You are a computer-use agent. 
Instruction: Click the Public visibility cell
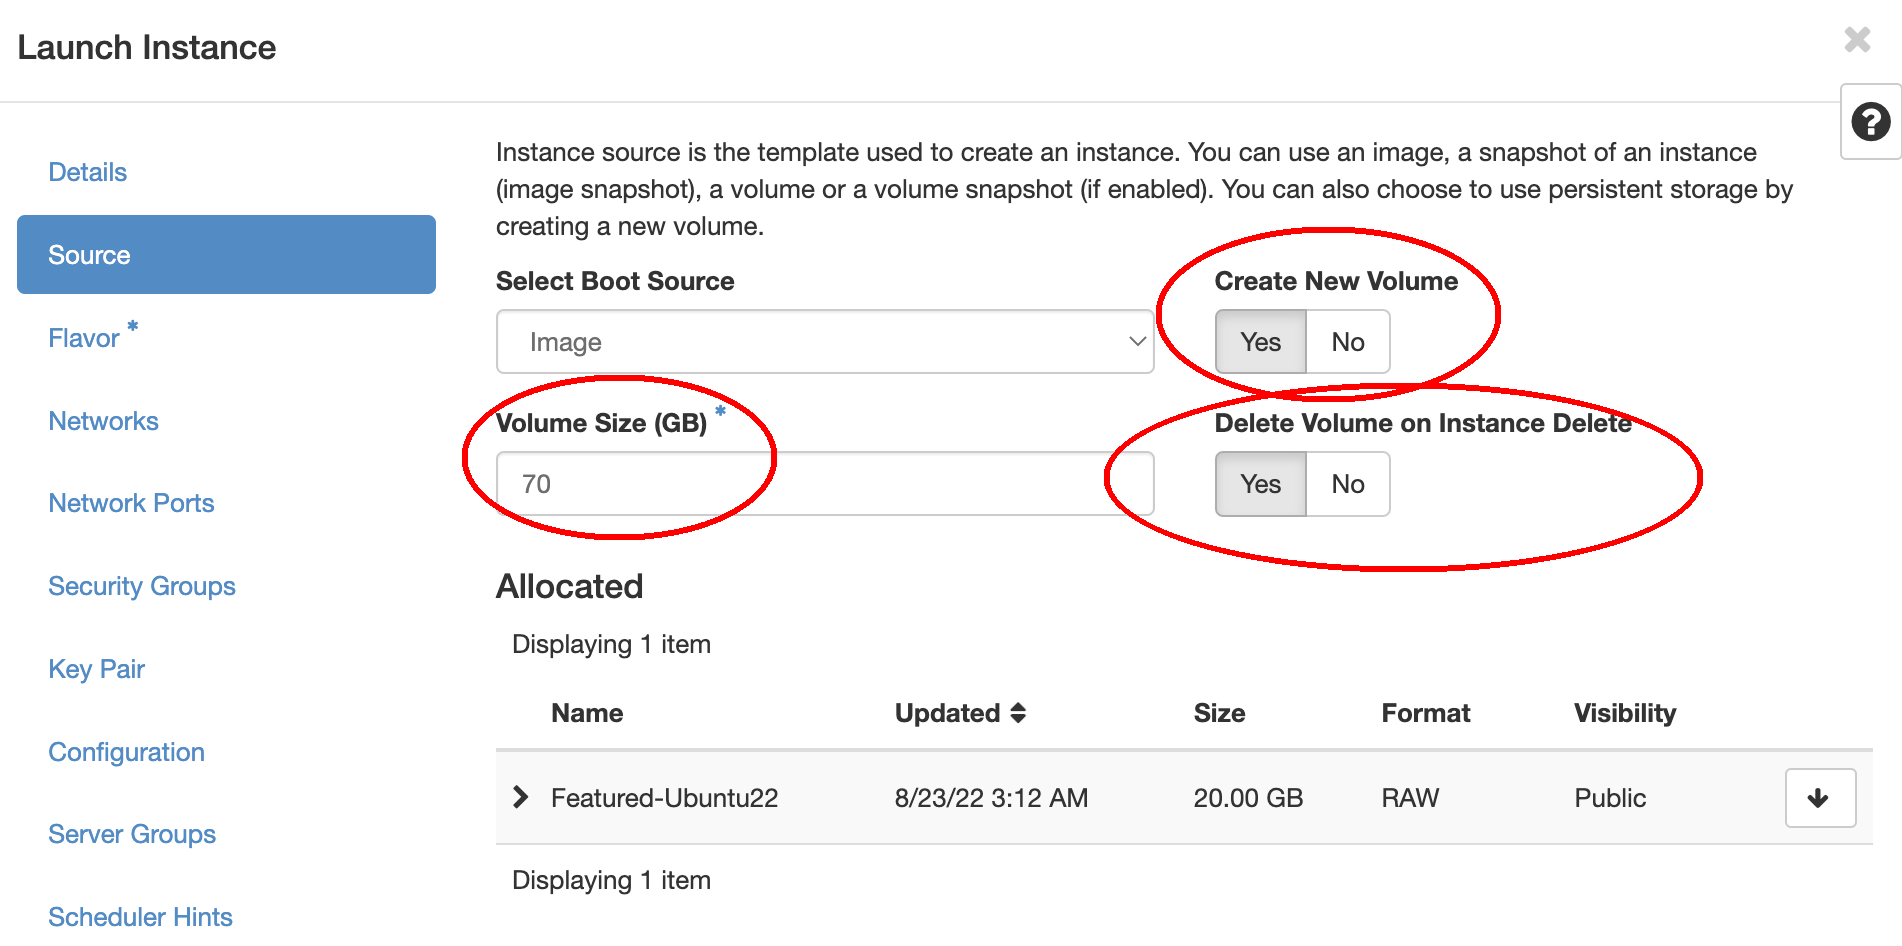click(1610, 798)
